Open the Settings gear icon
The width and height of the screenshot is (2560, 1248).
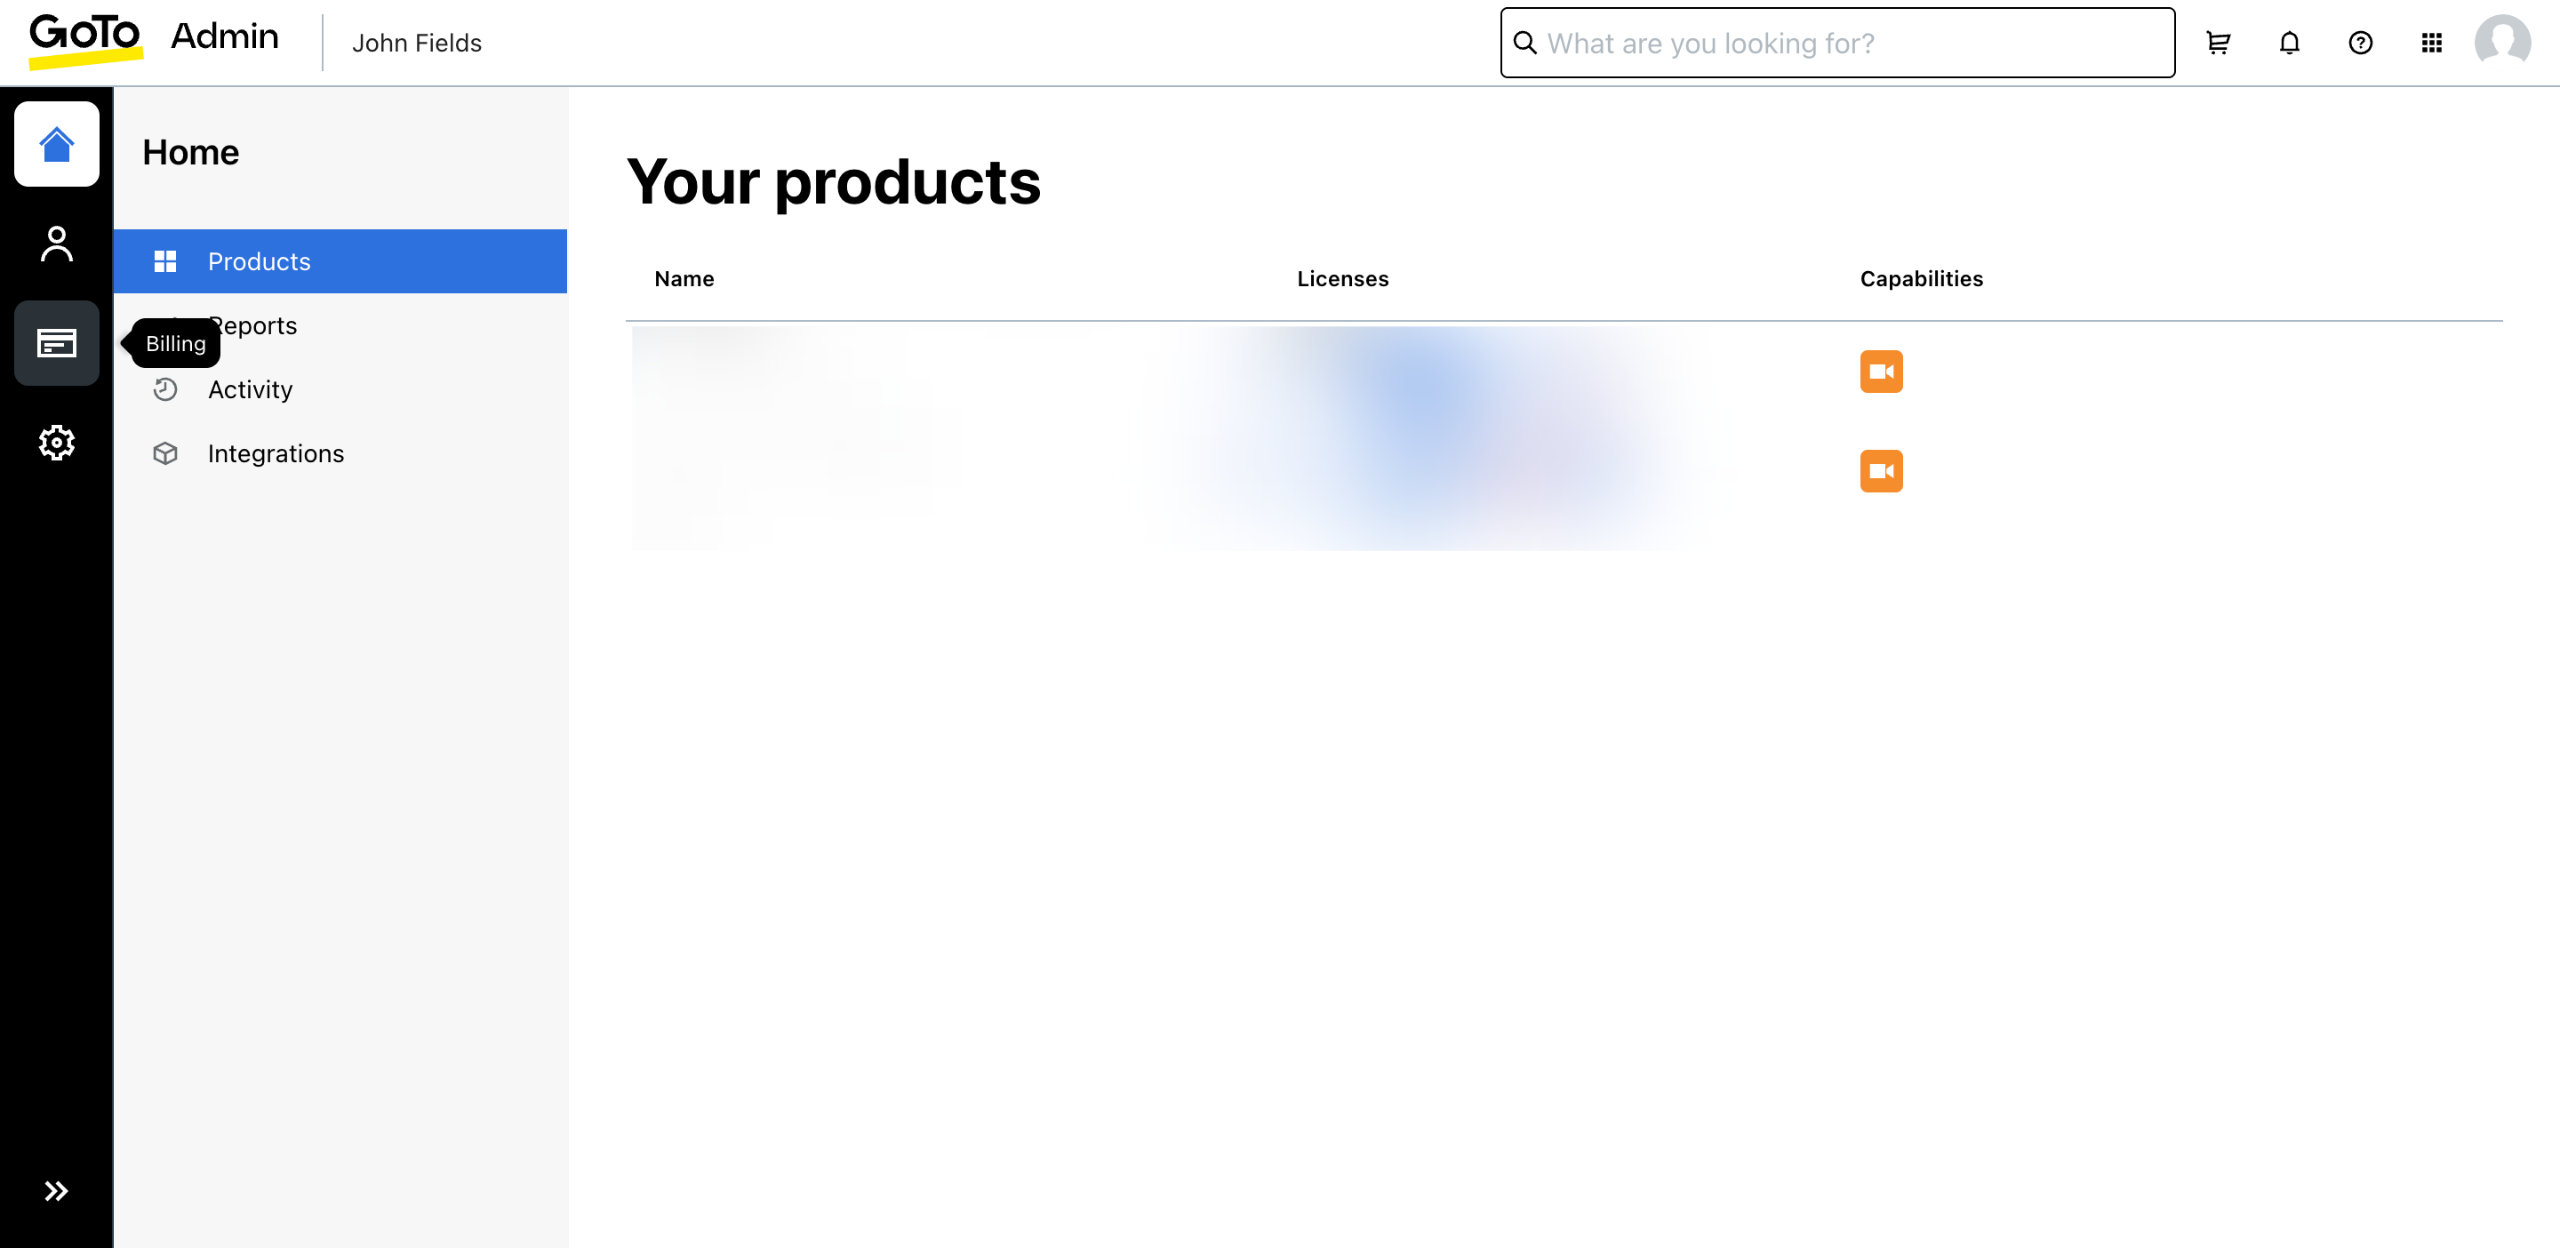pyautogui.click(x=56, y=442)
